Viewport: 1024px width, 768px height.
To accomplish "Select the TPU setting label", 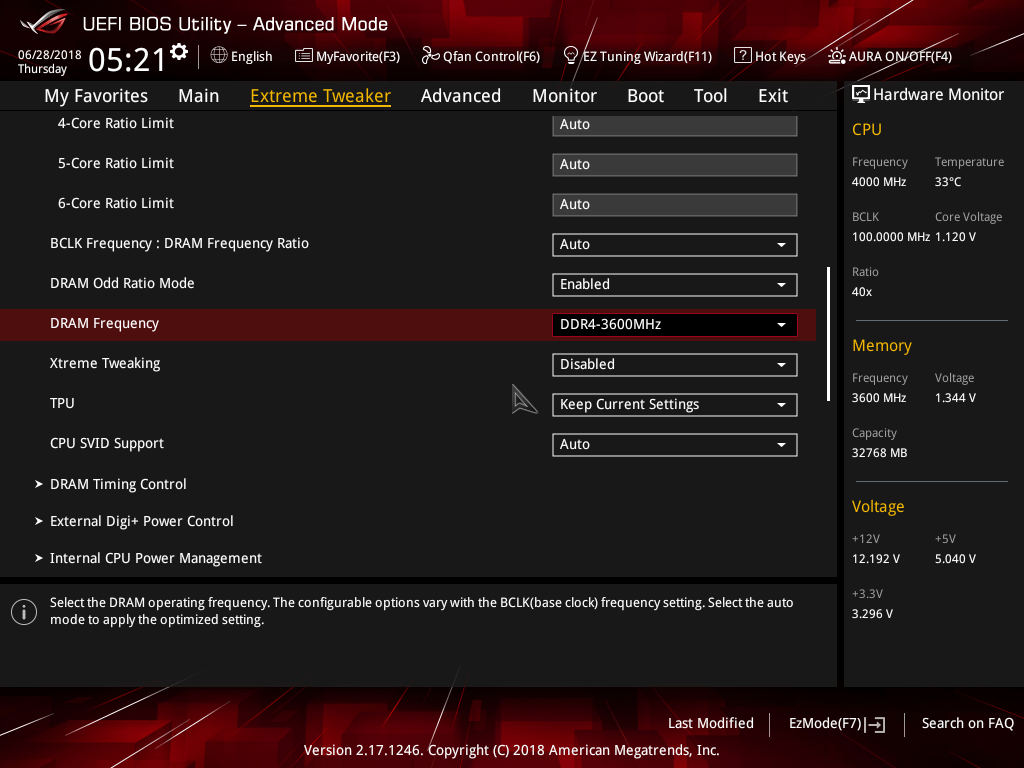I will tap(62, 403).
